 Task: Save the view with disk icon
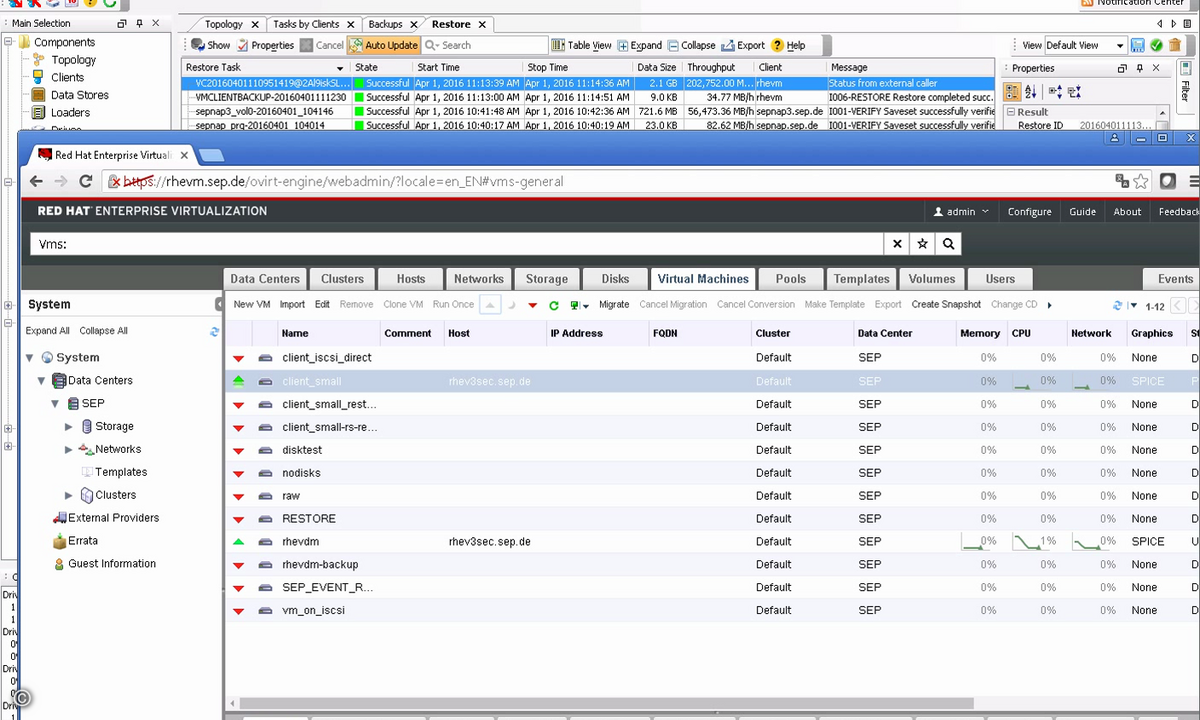pos(1138,45)
